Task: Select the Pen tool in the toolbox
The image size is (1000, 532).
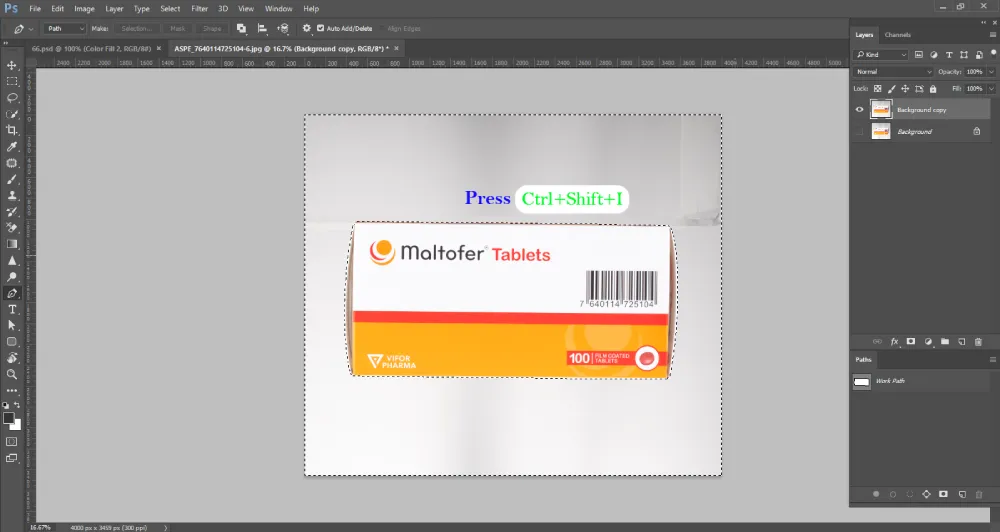Action: [11, 293]
